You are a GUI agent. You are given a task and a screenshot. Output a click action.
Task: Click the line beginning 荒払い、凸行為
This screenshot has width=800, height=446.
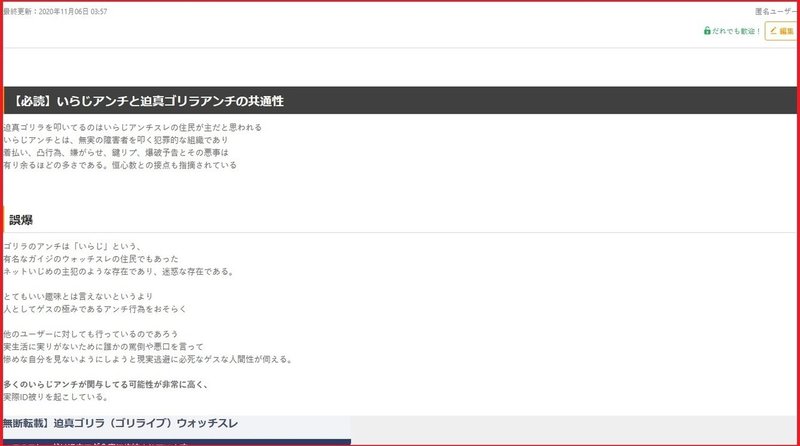click(116, 153)
